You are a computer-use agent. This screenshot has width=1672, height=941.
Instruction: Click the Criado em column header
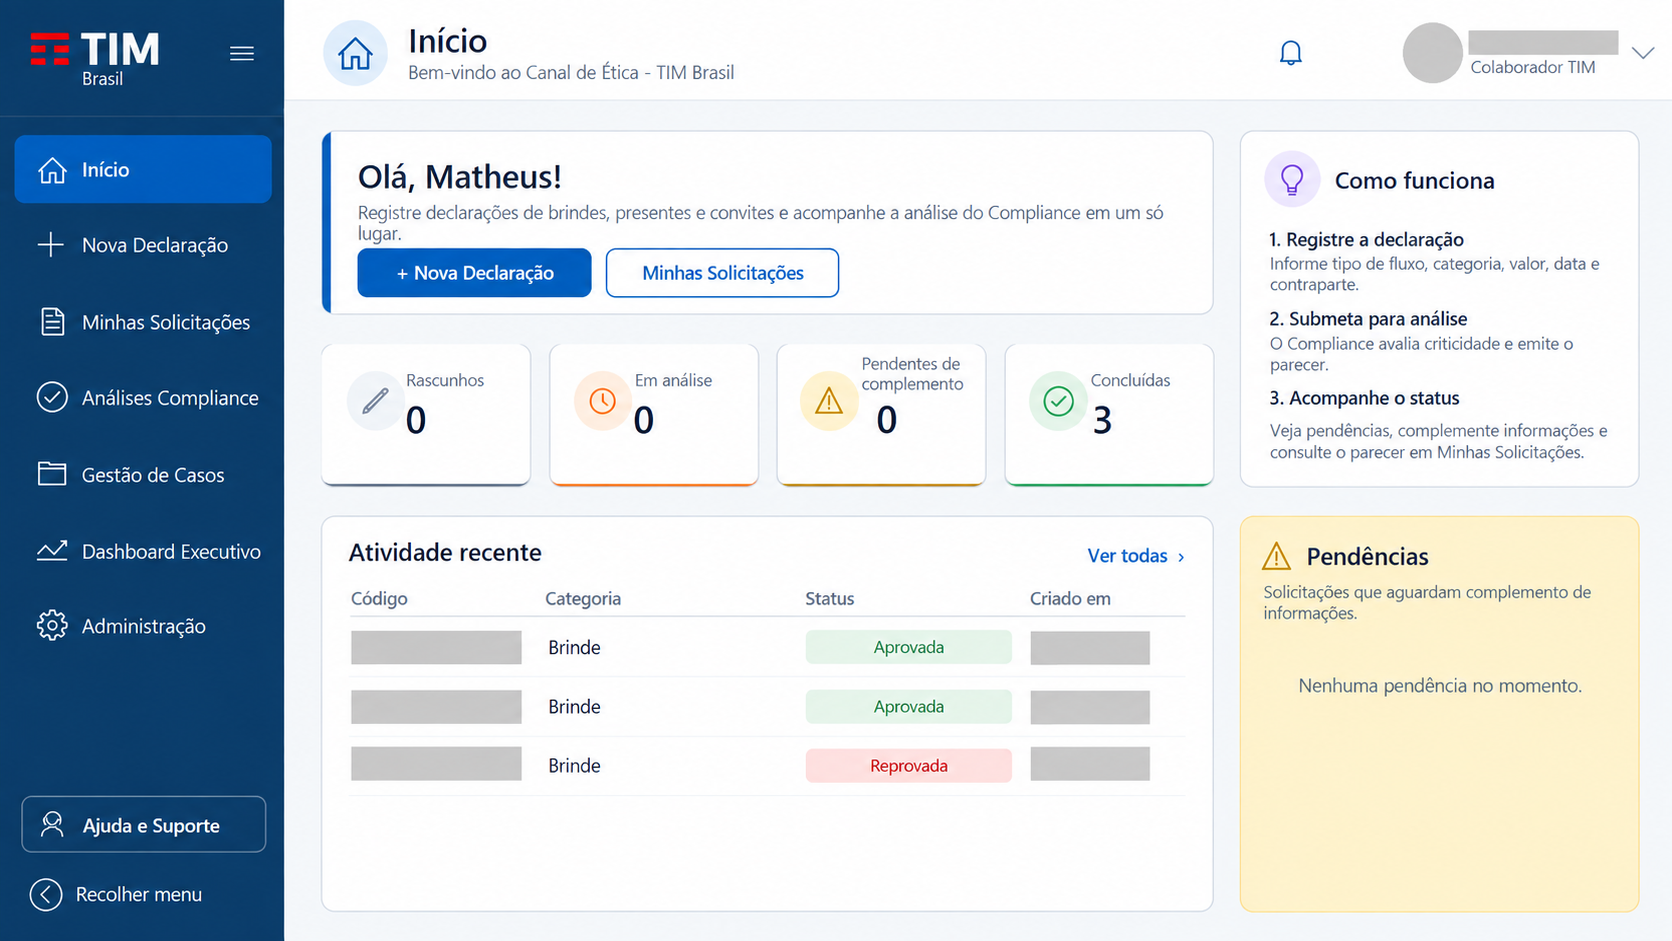[1070, 598]
